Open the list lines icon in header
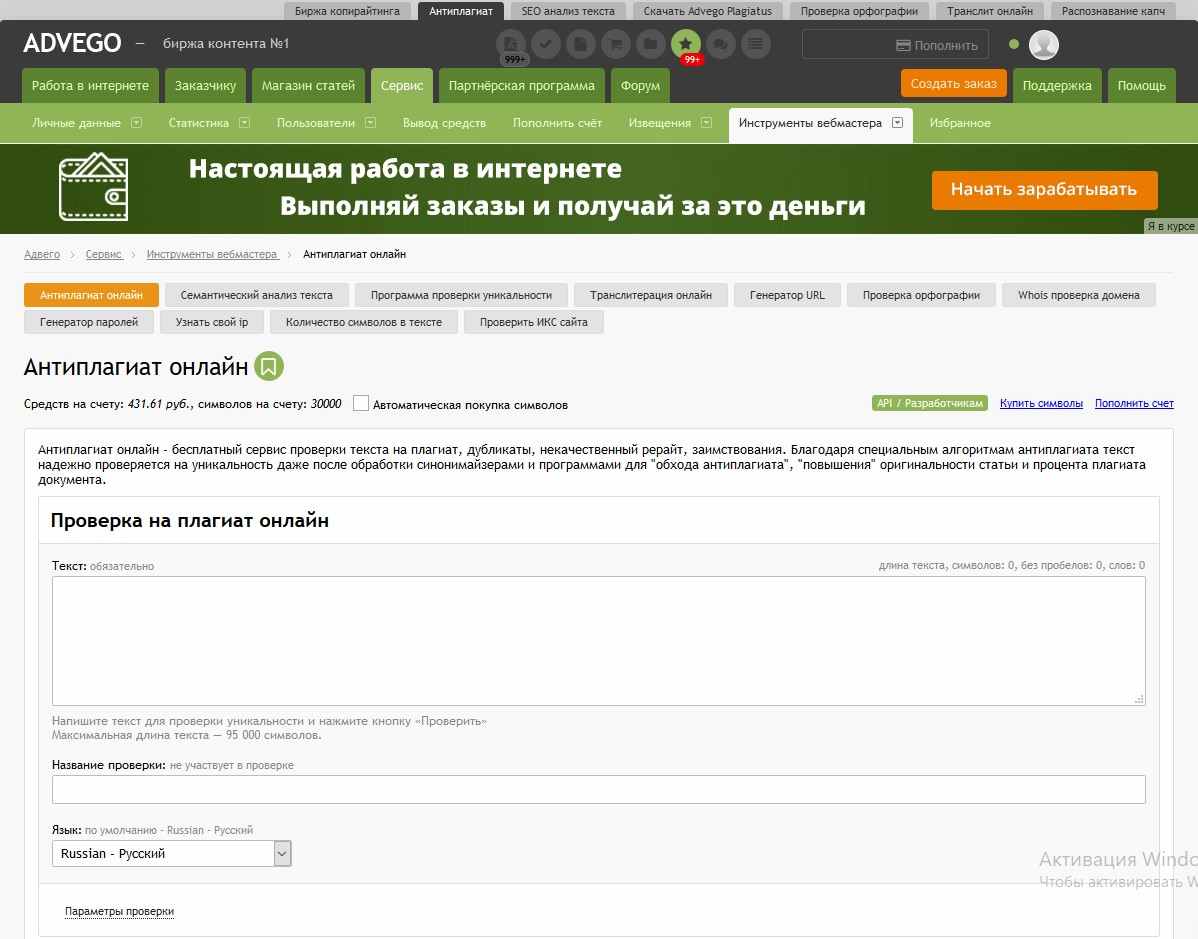 [755, 44]
